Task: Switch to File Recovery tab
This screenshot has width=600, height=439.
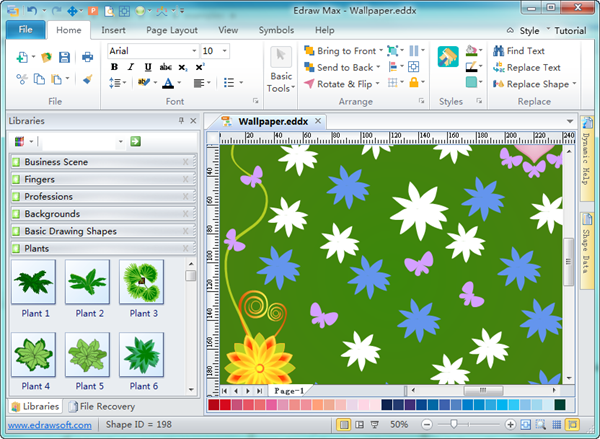Action: [x=102, y=406]
